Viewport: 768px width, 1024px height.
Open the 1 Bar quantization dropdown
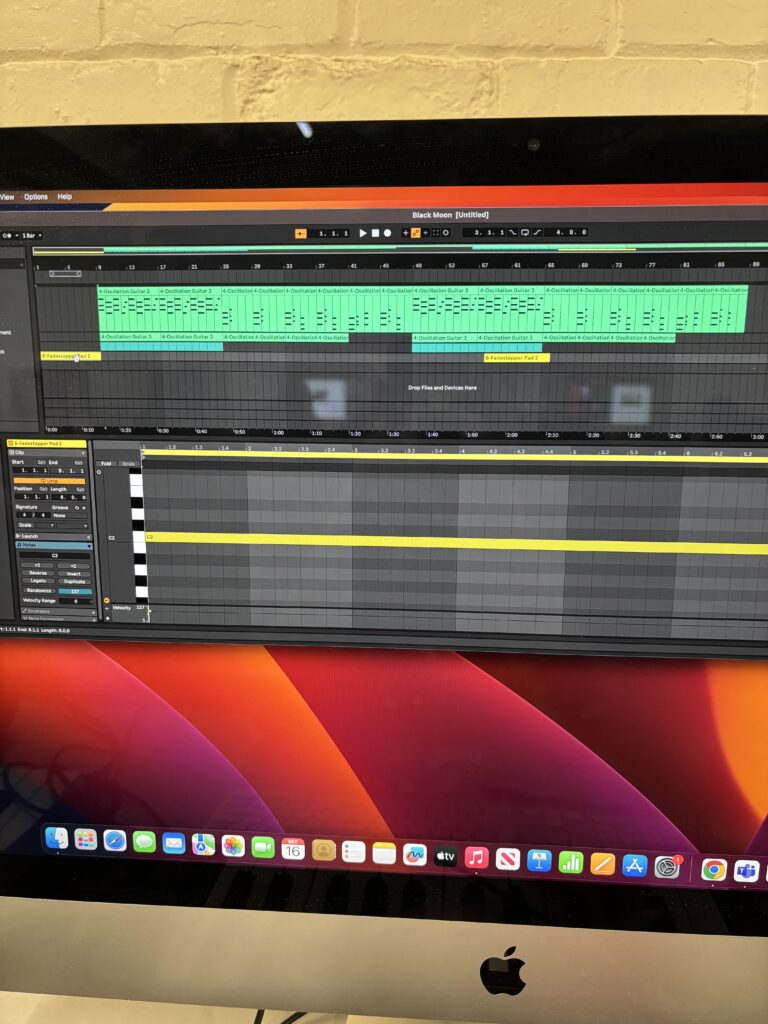32,235
